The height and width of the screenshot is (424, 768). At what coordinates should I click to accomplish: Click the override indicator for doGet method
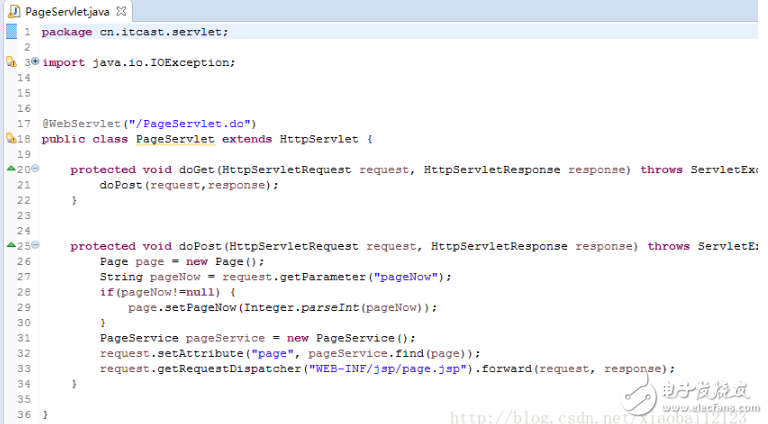[10, 169]
